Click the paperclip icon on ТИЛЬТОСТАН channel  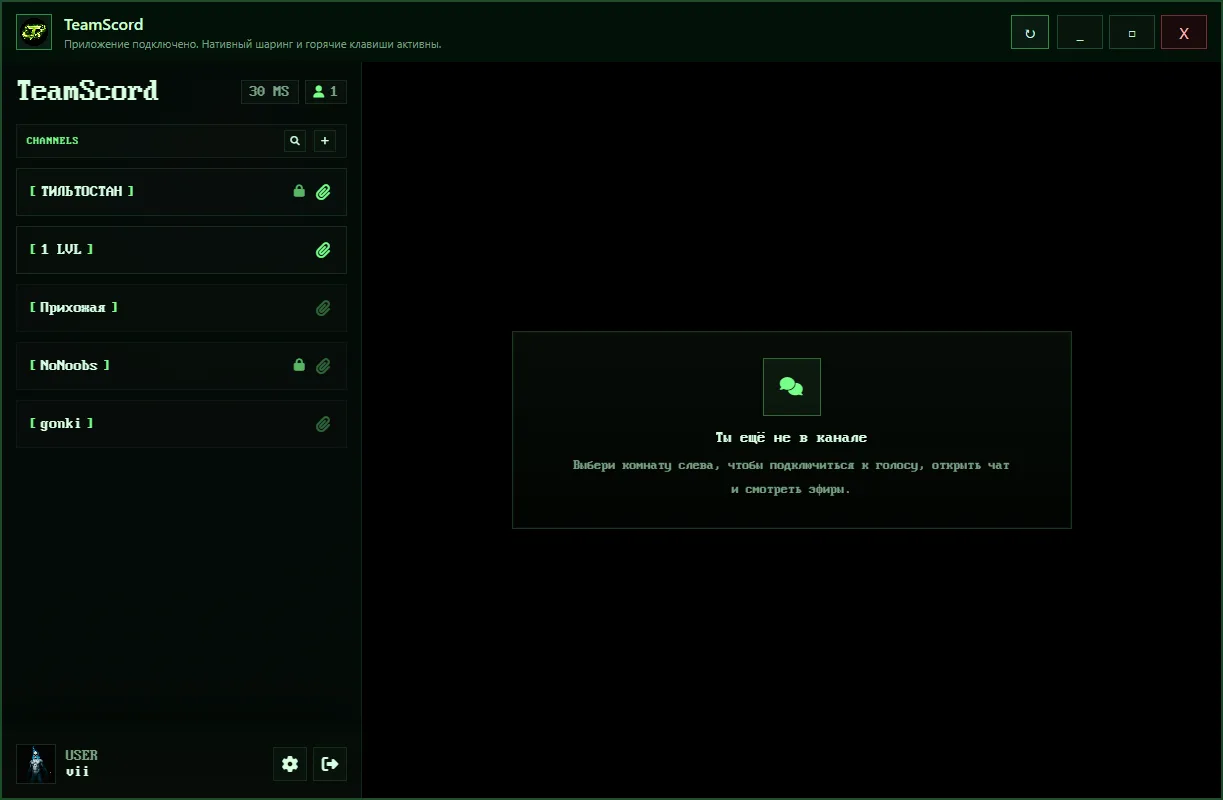tap(323, 192)
